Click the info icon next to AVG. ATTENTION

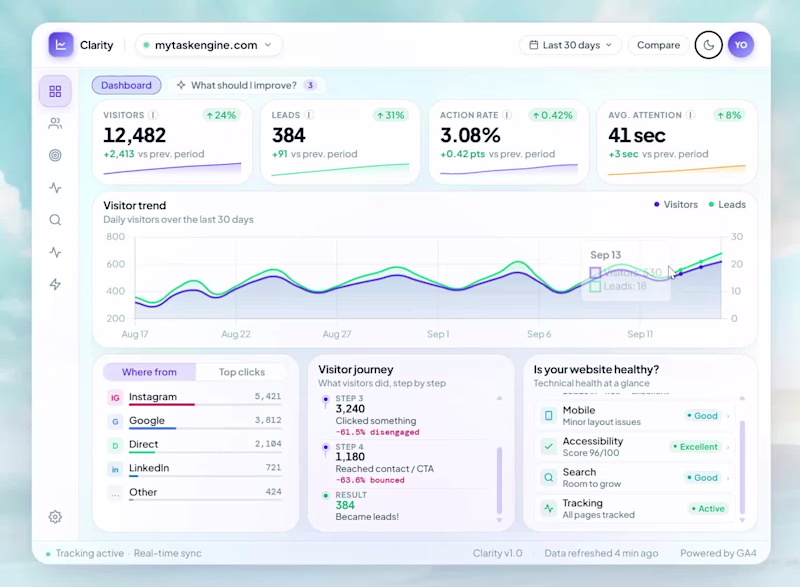[690, 115]
